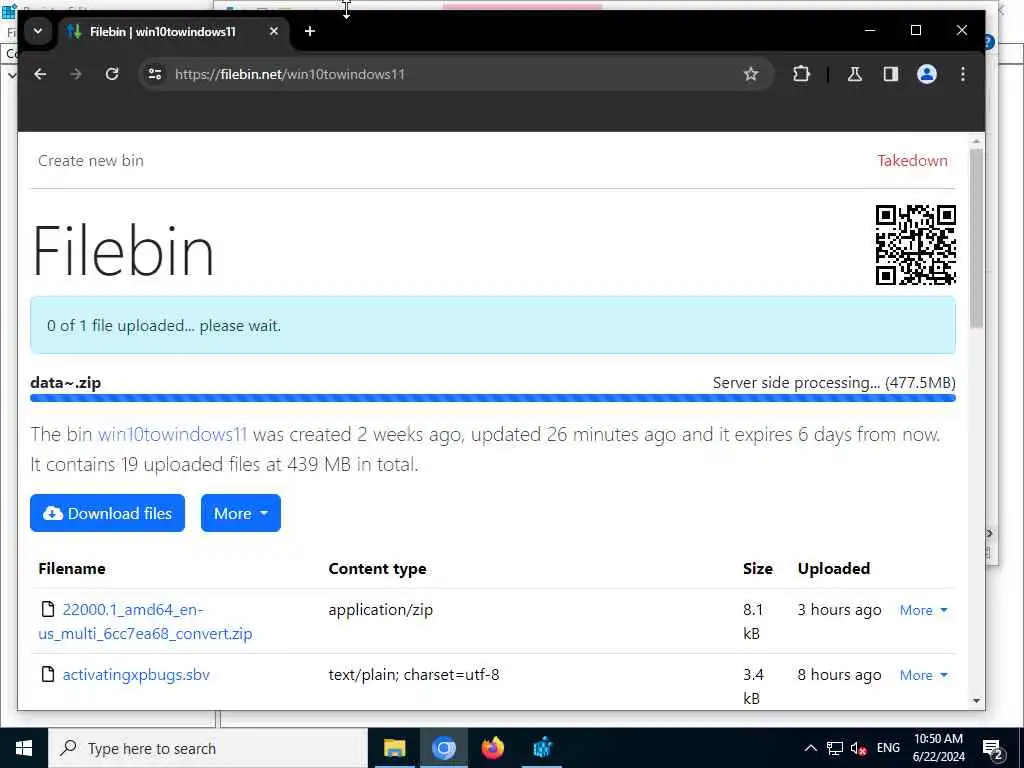This screenshot has width=1024, height=768.
Task: Open activatingxpbugs.sbv file link
Action: tap(136, 675)
